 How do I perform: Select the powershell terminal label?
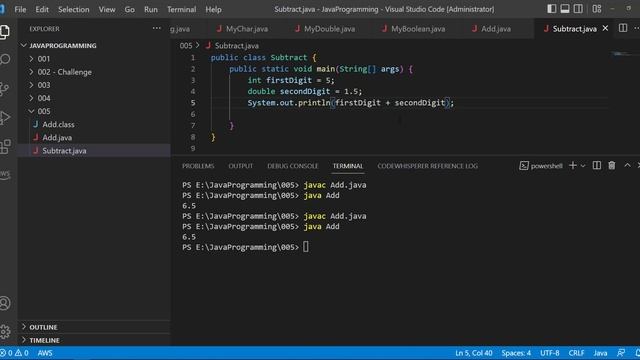point(541,166)
